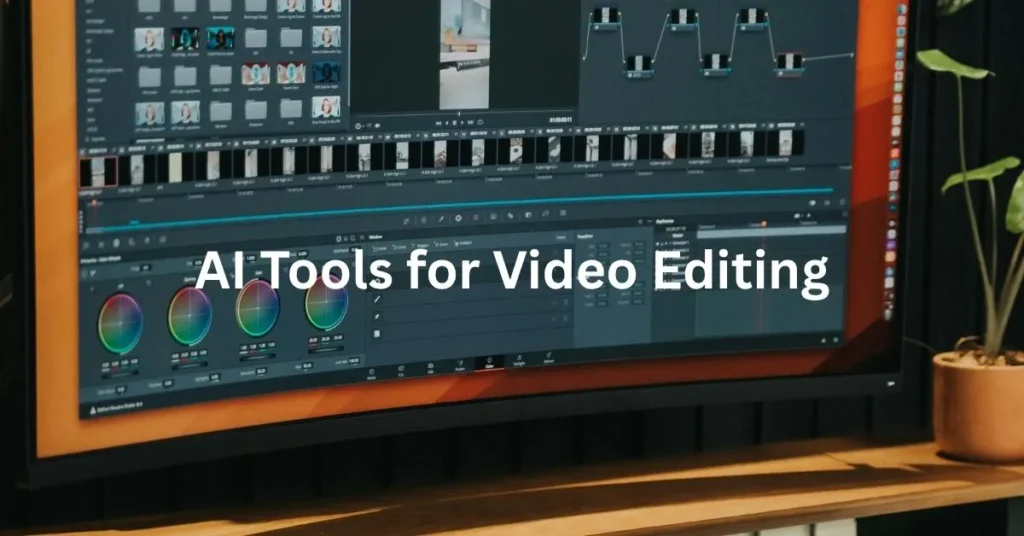This screenshot has width=1024, height=536.
Task: Click the viewer image
Action: pyautogui.click(x=465, y=54)
